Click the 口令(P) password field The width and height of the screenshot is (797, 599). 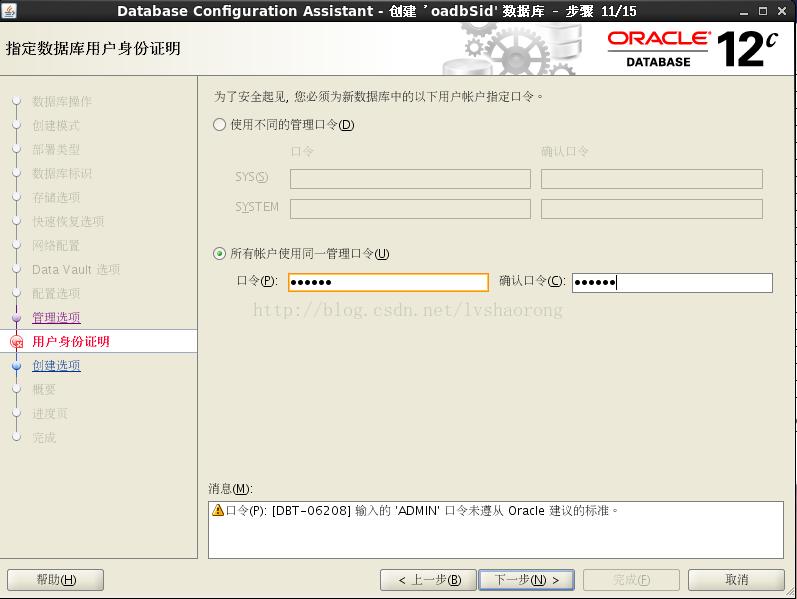pos(388,282)
